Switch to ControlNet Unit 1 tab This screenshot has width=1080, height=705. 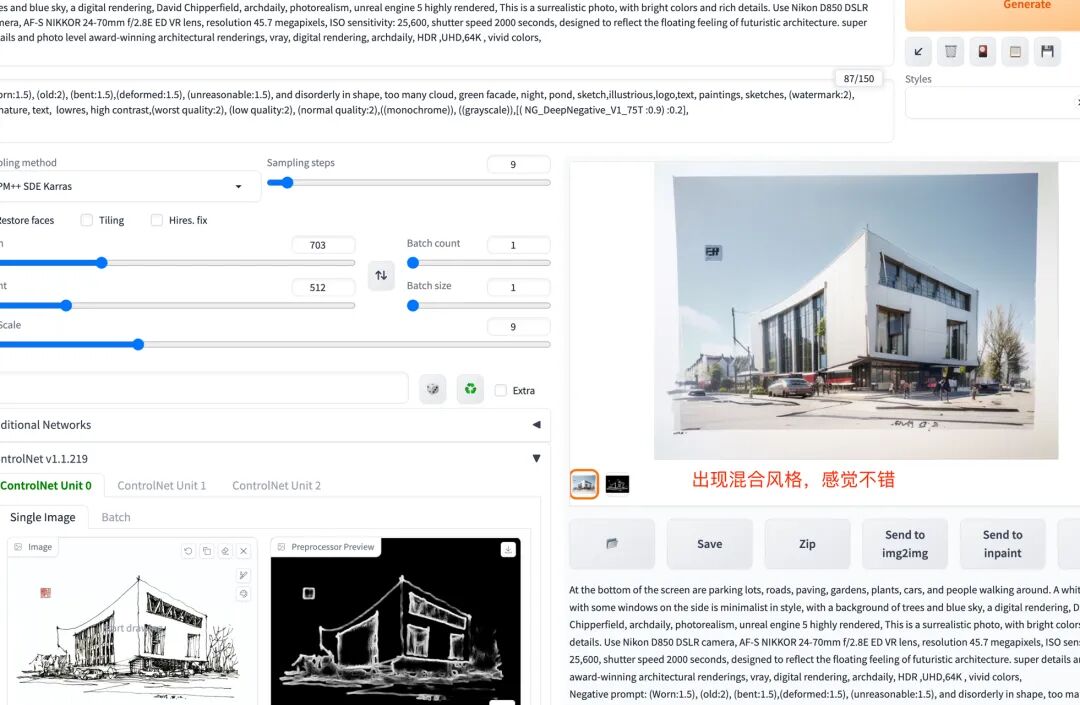click(162, 485)
